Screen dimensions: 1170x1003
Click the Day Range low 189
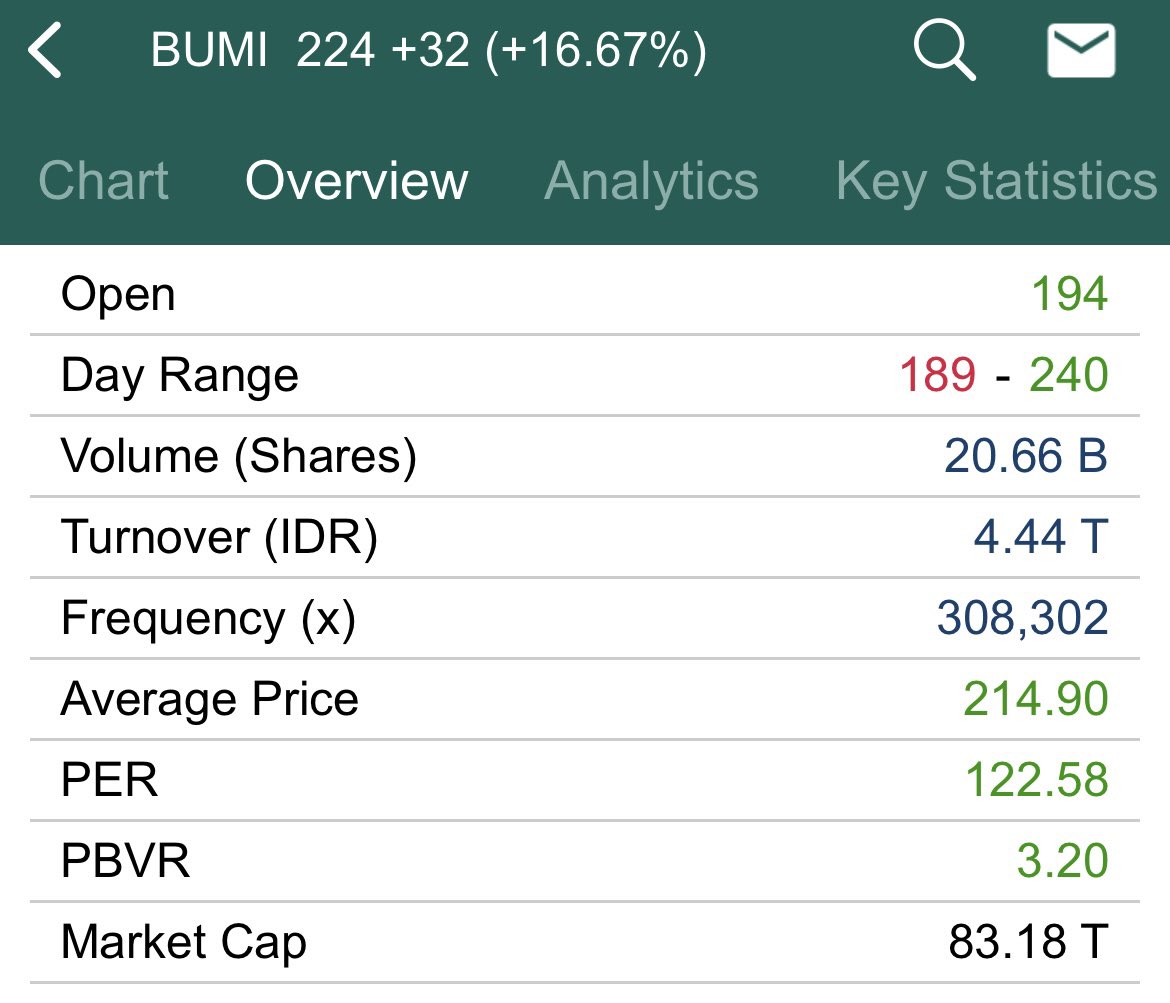(937, 374)
